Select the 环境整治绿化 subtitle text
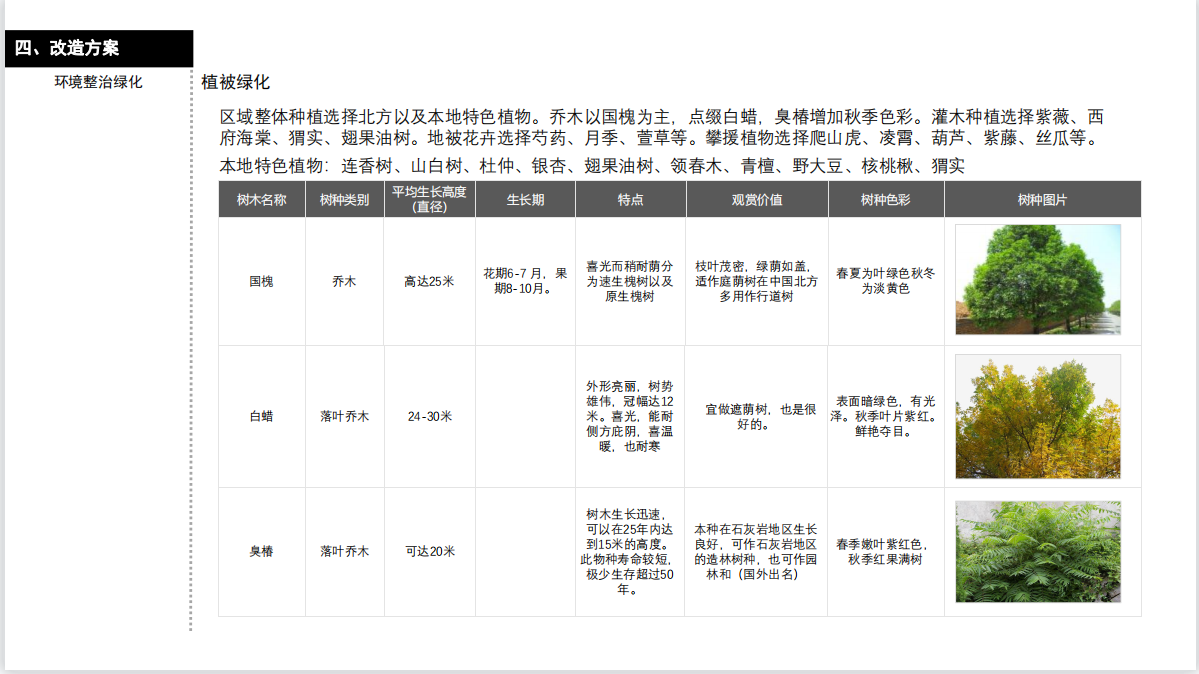Image resolution: width=1199 pixels, height=674 pixels. pyautogui.click(x=98, y=82)
